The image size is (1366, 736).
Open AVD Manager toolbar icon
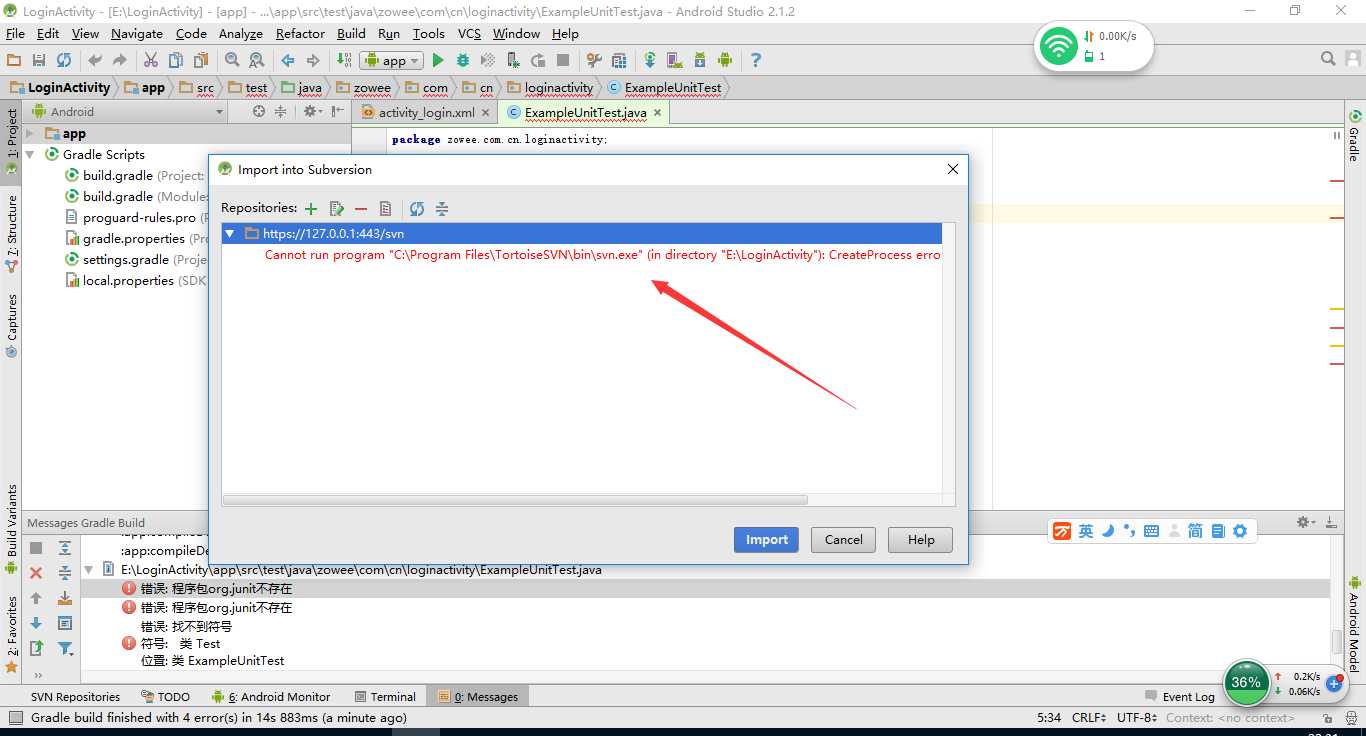tap(675, 60)
